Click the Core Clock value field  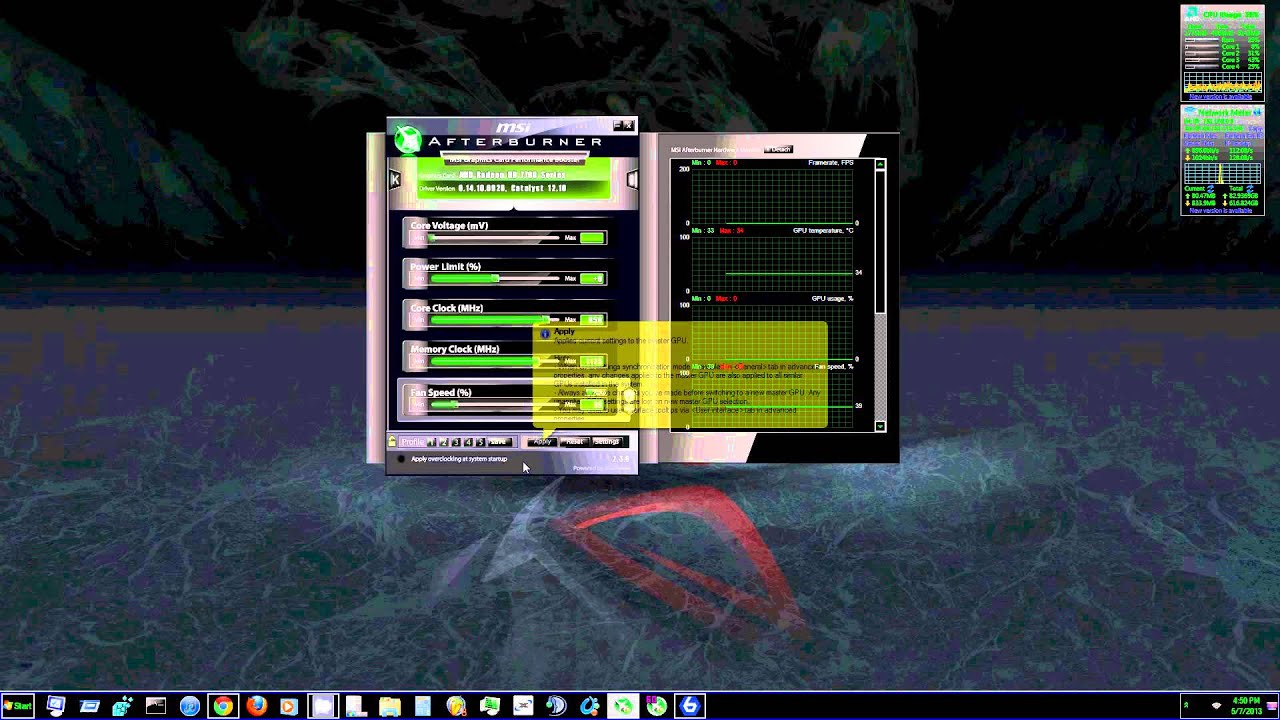click(x=592, y=320)
